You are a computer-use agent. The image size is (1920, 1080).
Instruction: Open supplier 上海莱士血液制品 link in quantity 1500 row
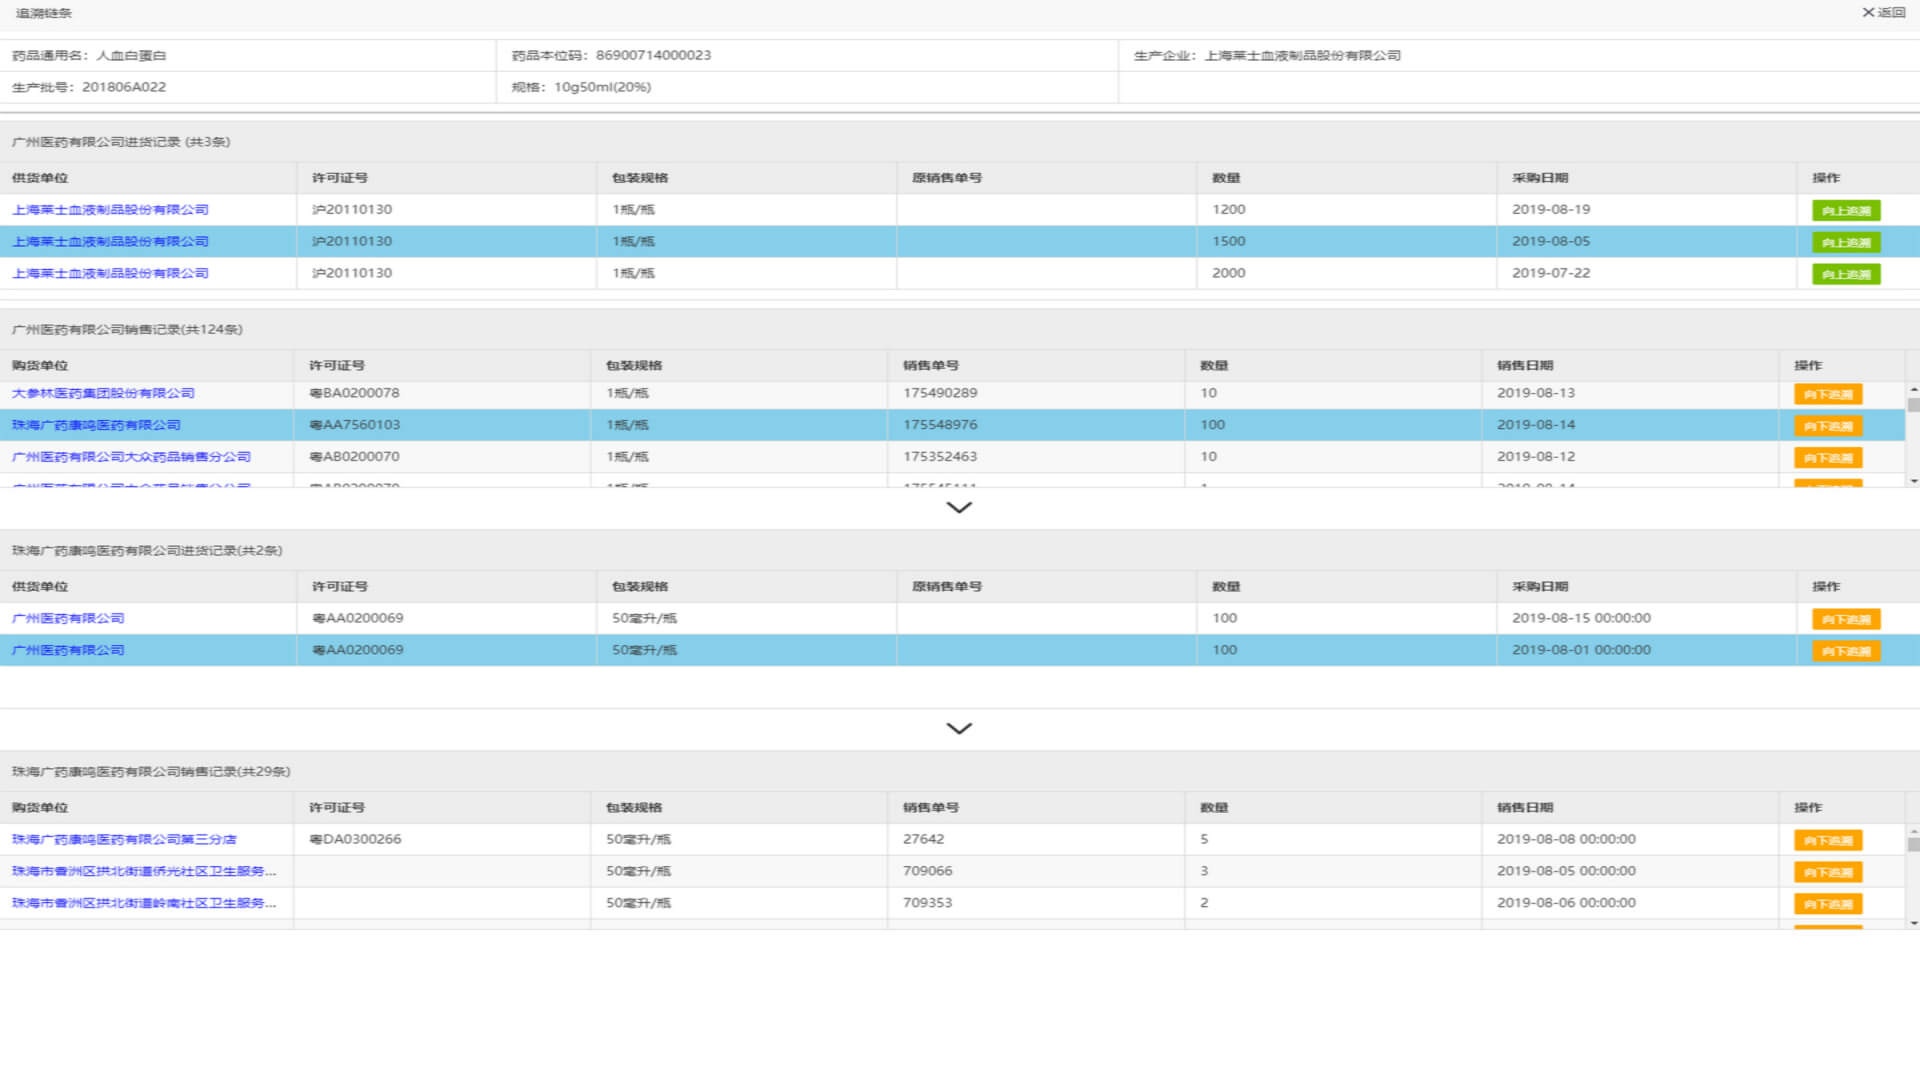110,241
